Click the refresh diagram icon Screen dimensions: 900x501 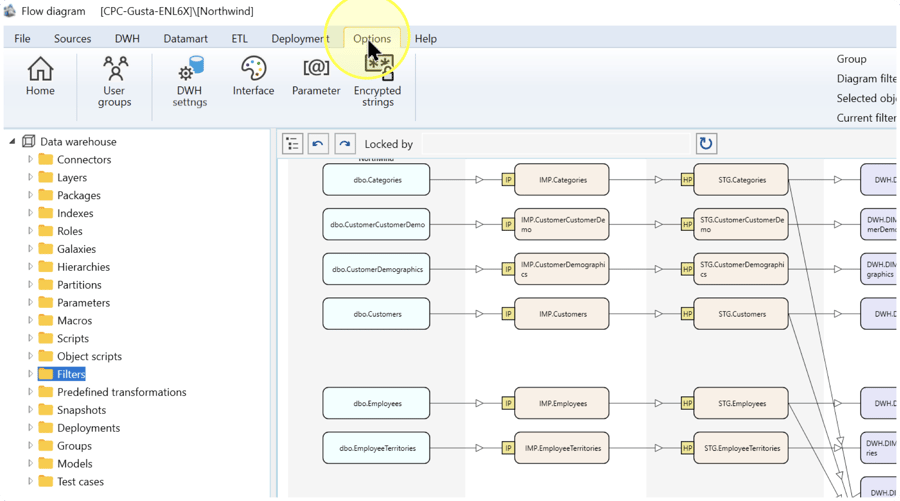point(706,143)
